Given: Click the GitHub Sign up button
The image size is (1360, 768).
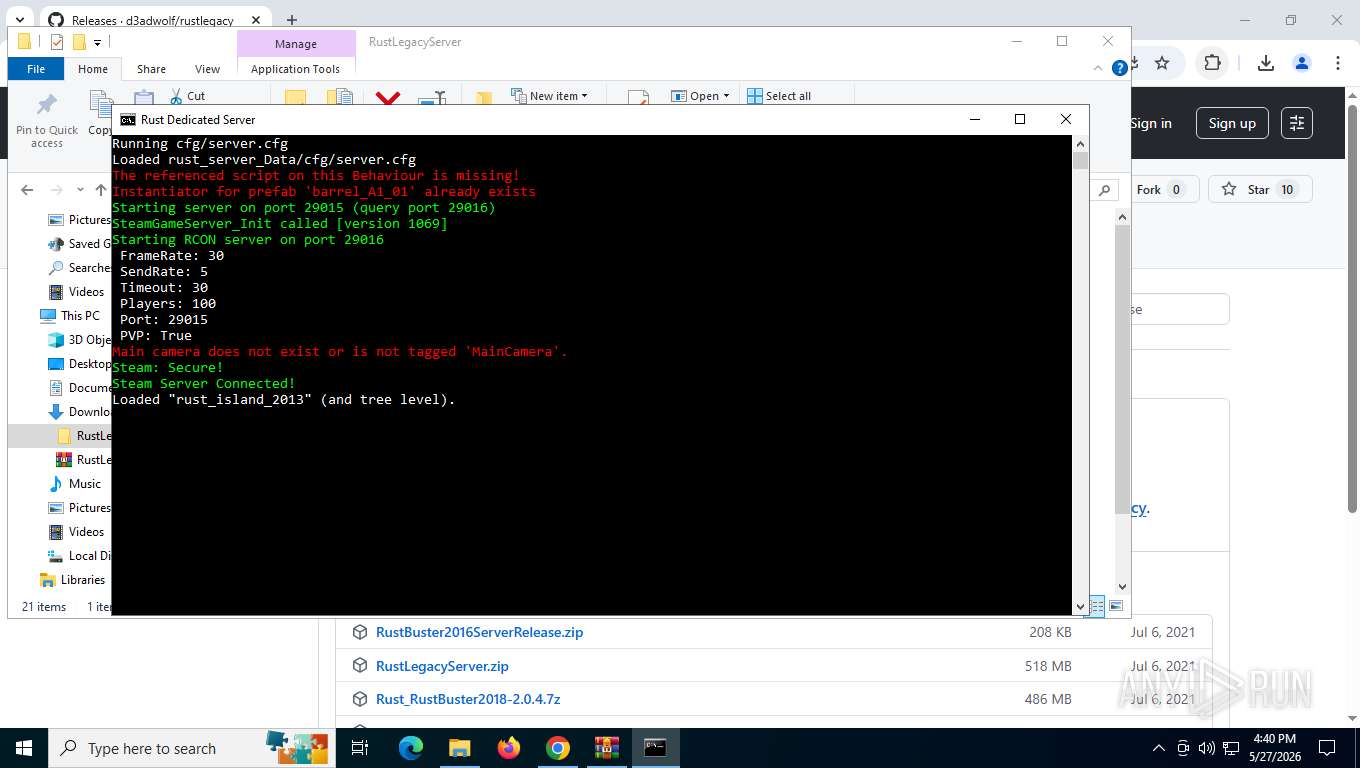Looking at the screenshot, I should (1232, 123).
